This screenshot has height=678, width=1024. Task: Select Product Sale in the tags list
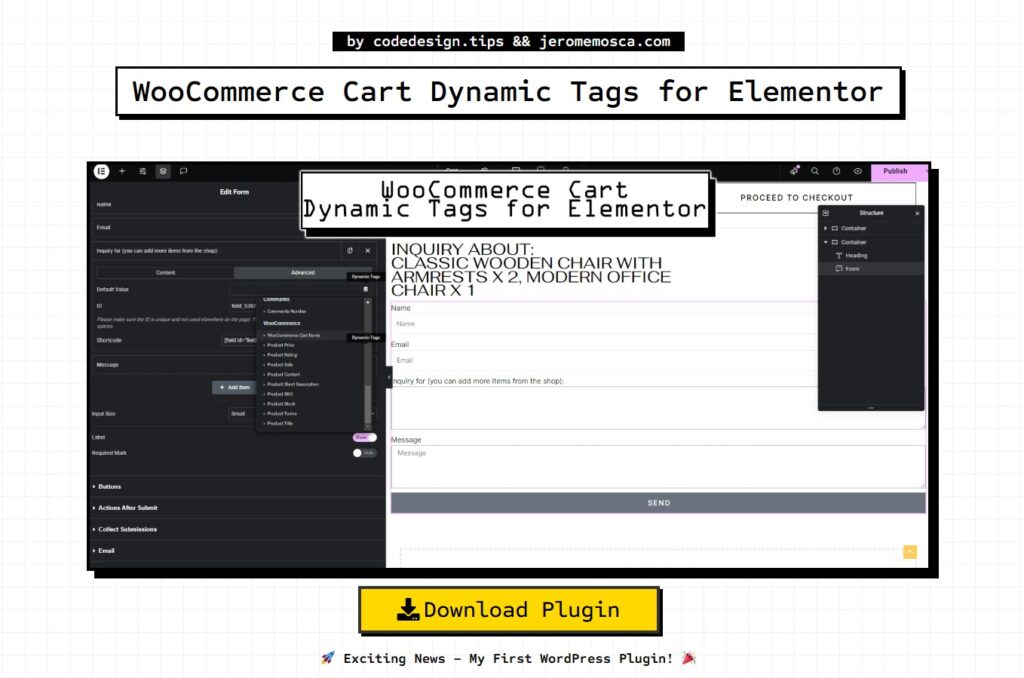click(x=280, y=365)
